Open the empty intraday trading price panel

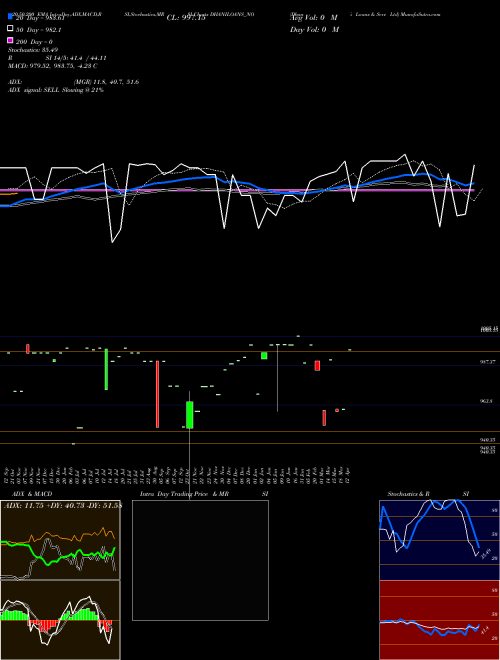[x=200, y=560]
